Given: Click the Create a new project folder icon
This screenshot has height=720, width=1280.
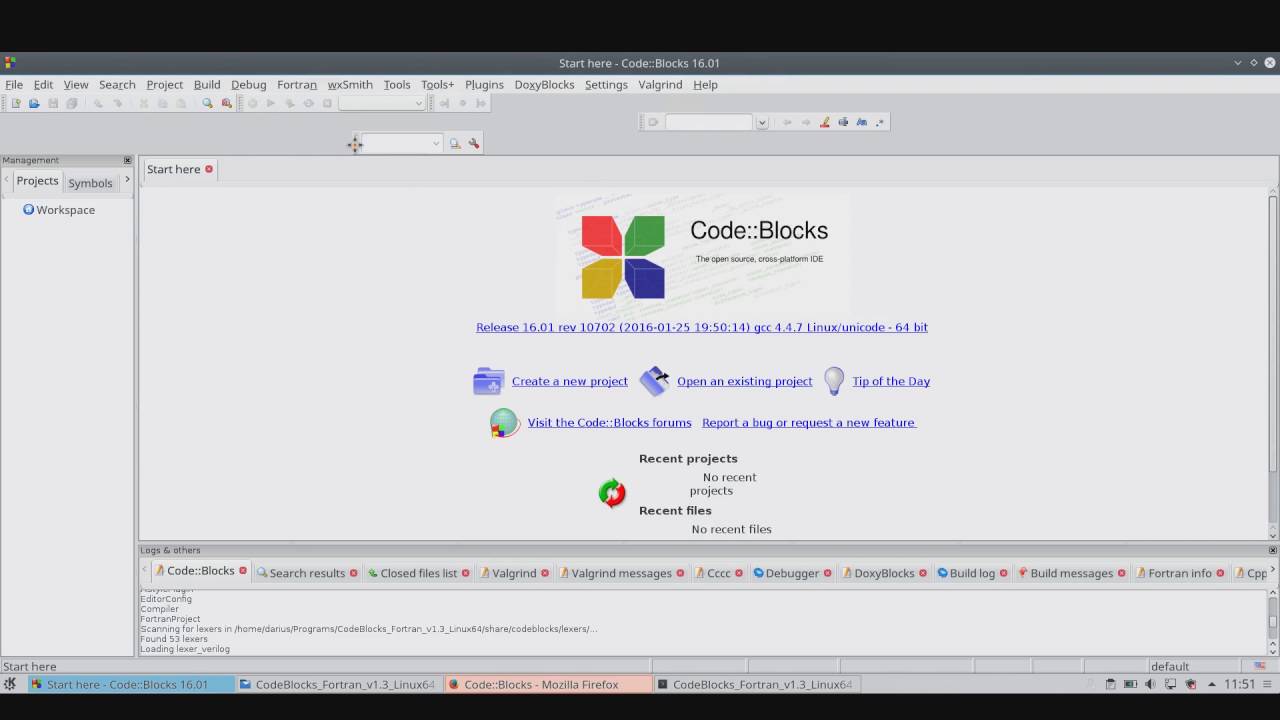Looking at the screenshot, I should point(489,381).
